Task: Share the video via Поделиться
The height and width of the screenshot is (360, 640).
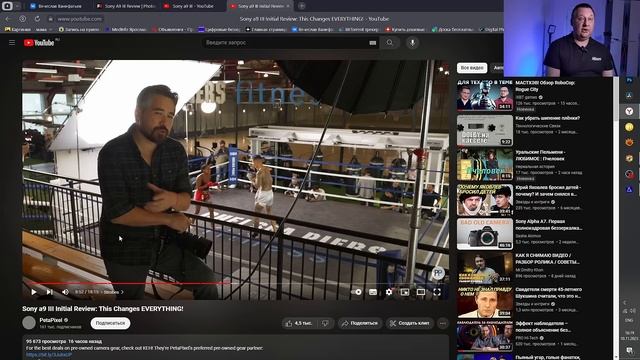Action: (x=360, y=323)
